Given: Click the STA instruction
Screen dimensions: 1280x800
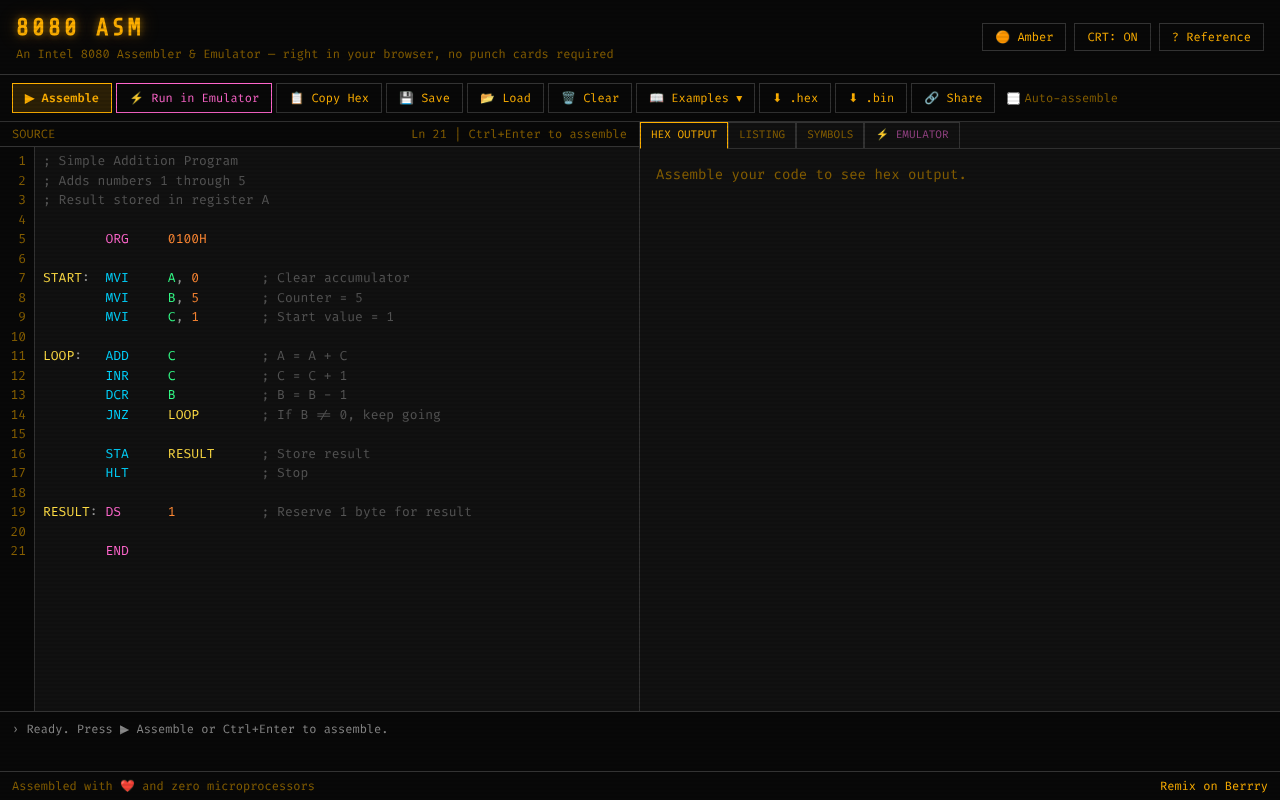Looking at the screenshot, I should tap(117, 454).
